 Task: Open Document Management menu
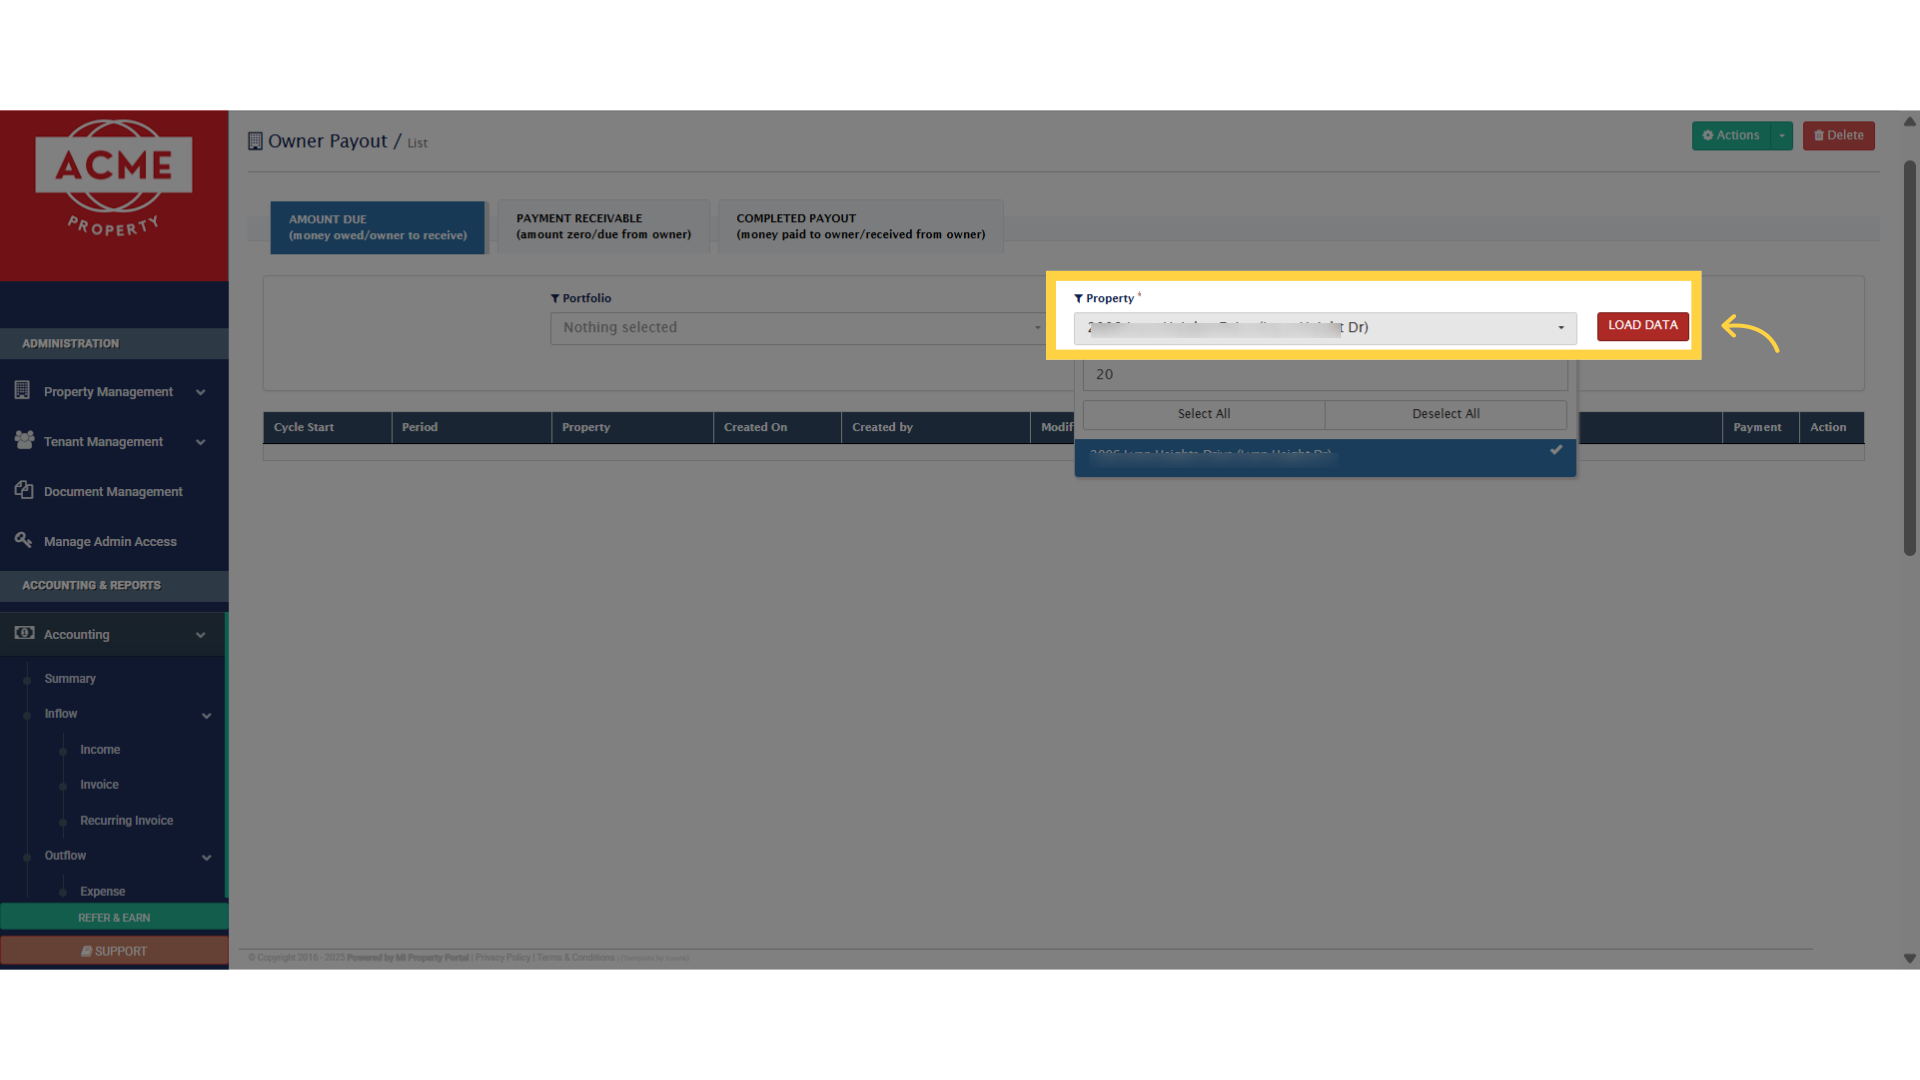(x=113, y=491)
